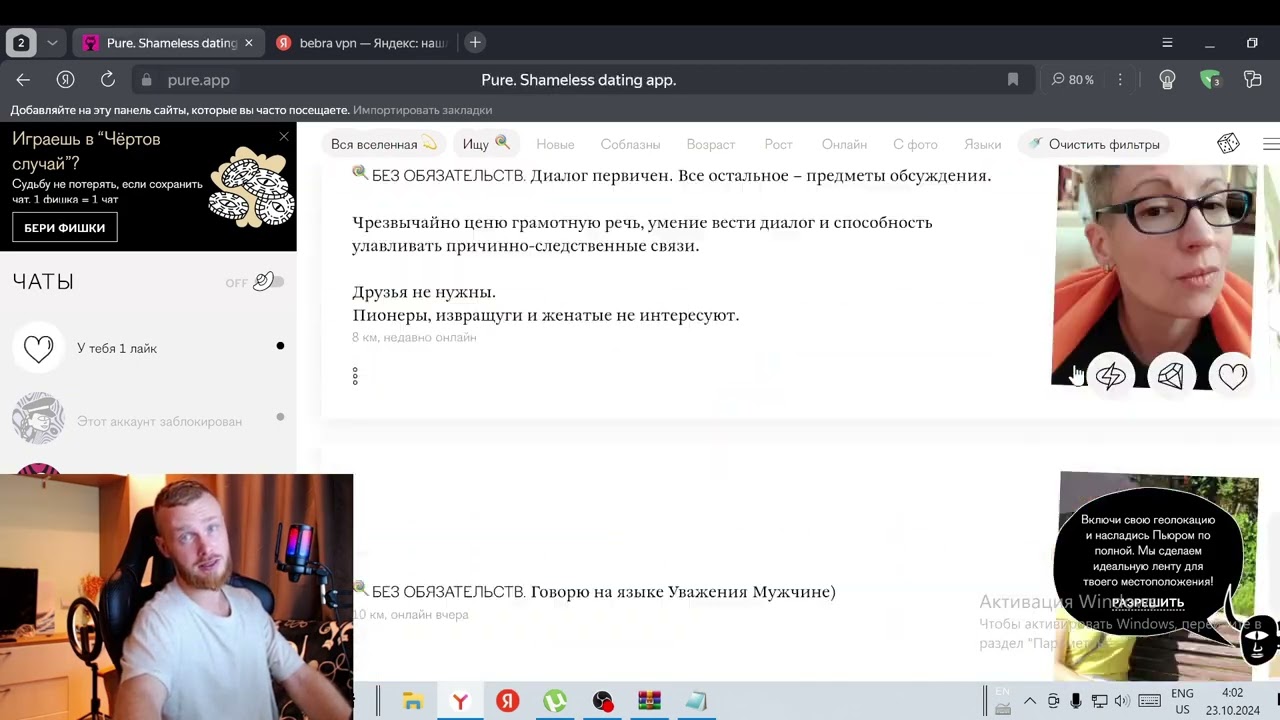
Task: Send gift gem to first profile
Action: click(x=1171, y=376)
